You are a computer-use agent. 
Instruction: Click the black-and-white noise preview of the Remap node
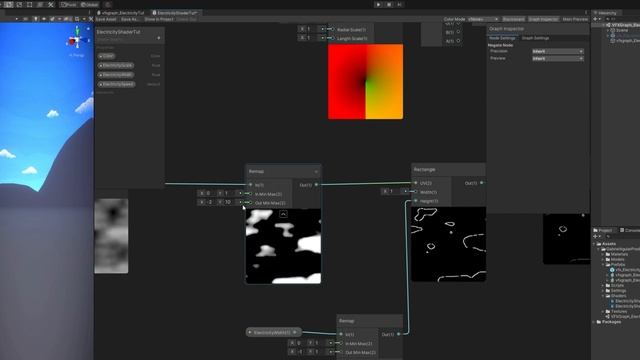pyautogui.click(x=283, y=246)
